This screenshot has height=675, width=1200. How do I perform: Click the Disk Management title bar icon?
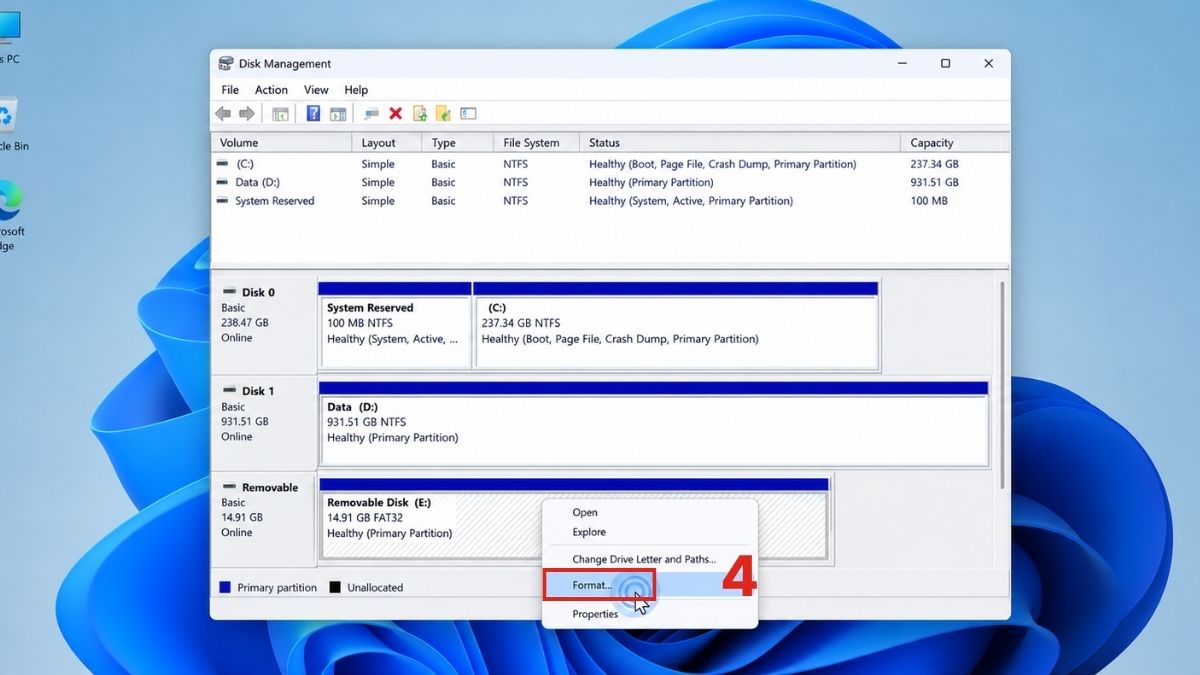[226, 63]
